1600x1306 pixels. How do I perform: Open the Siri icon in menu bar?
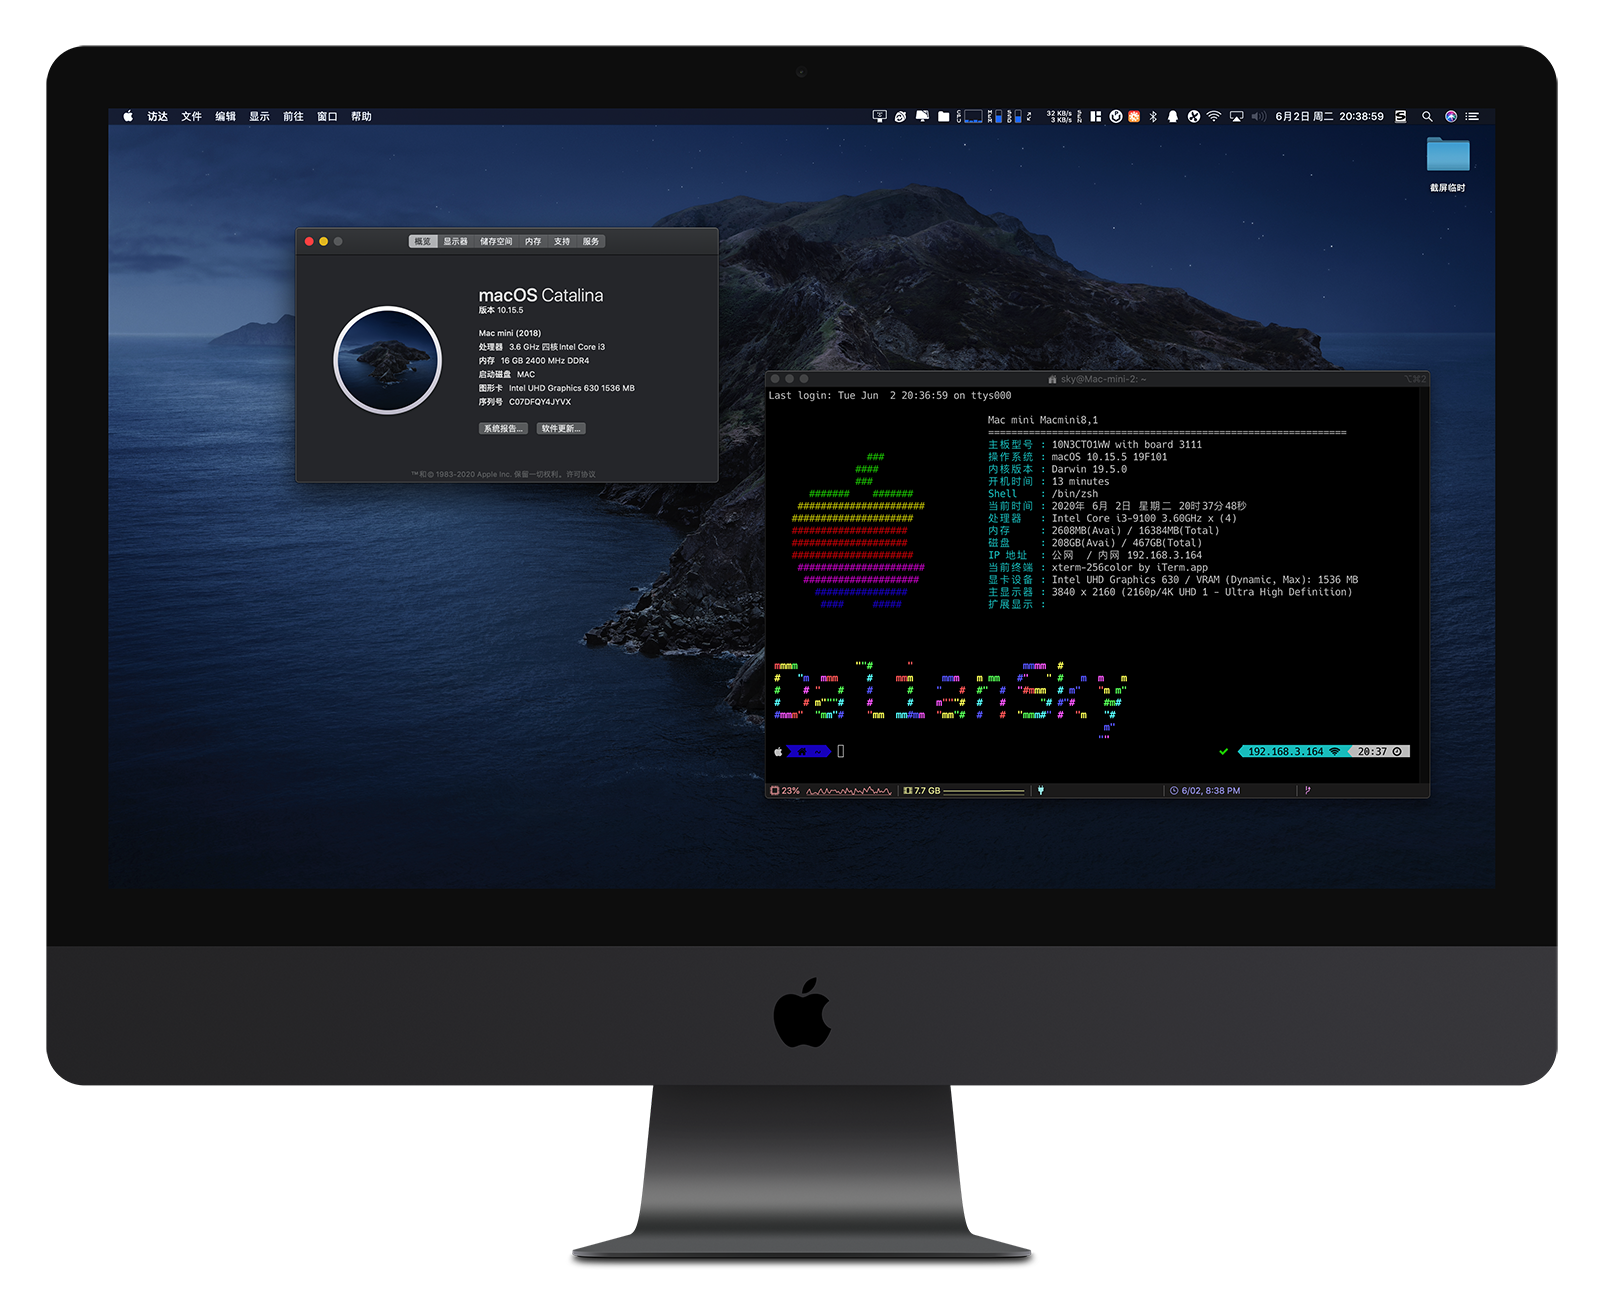(1451, 117)
